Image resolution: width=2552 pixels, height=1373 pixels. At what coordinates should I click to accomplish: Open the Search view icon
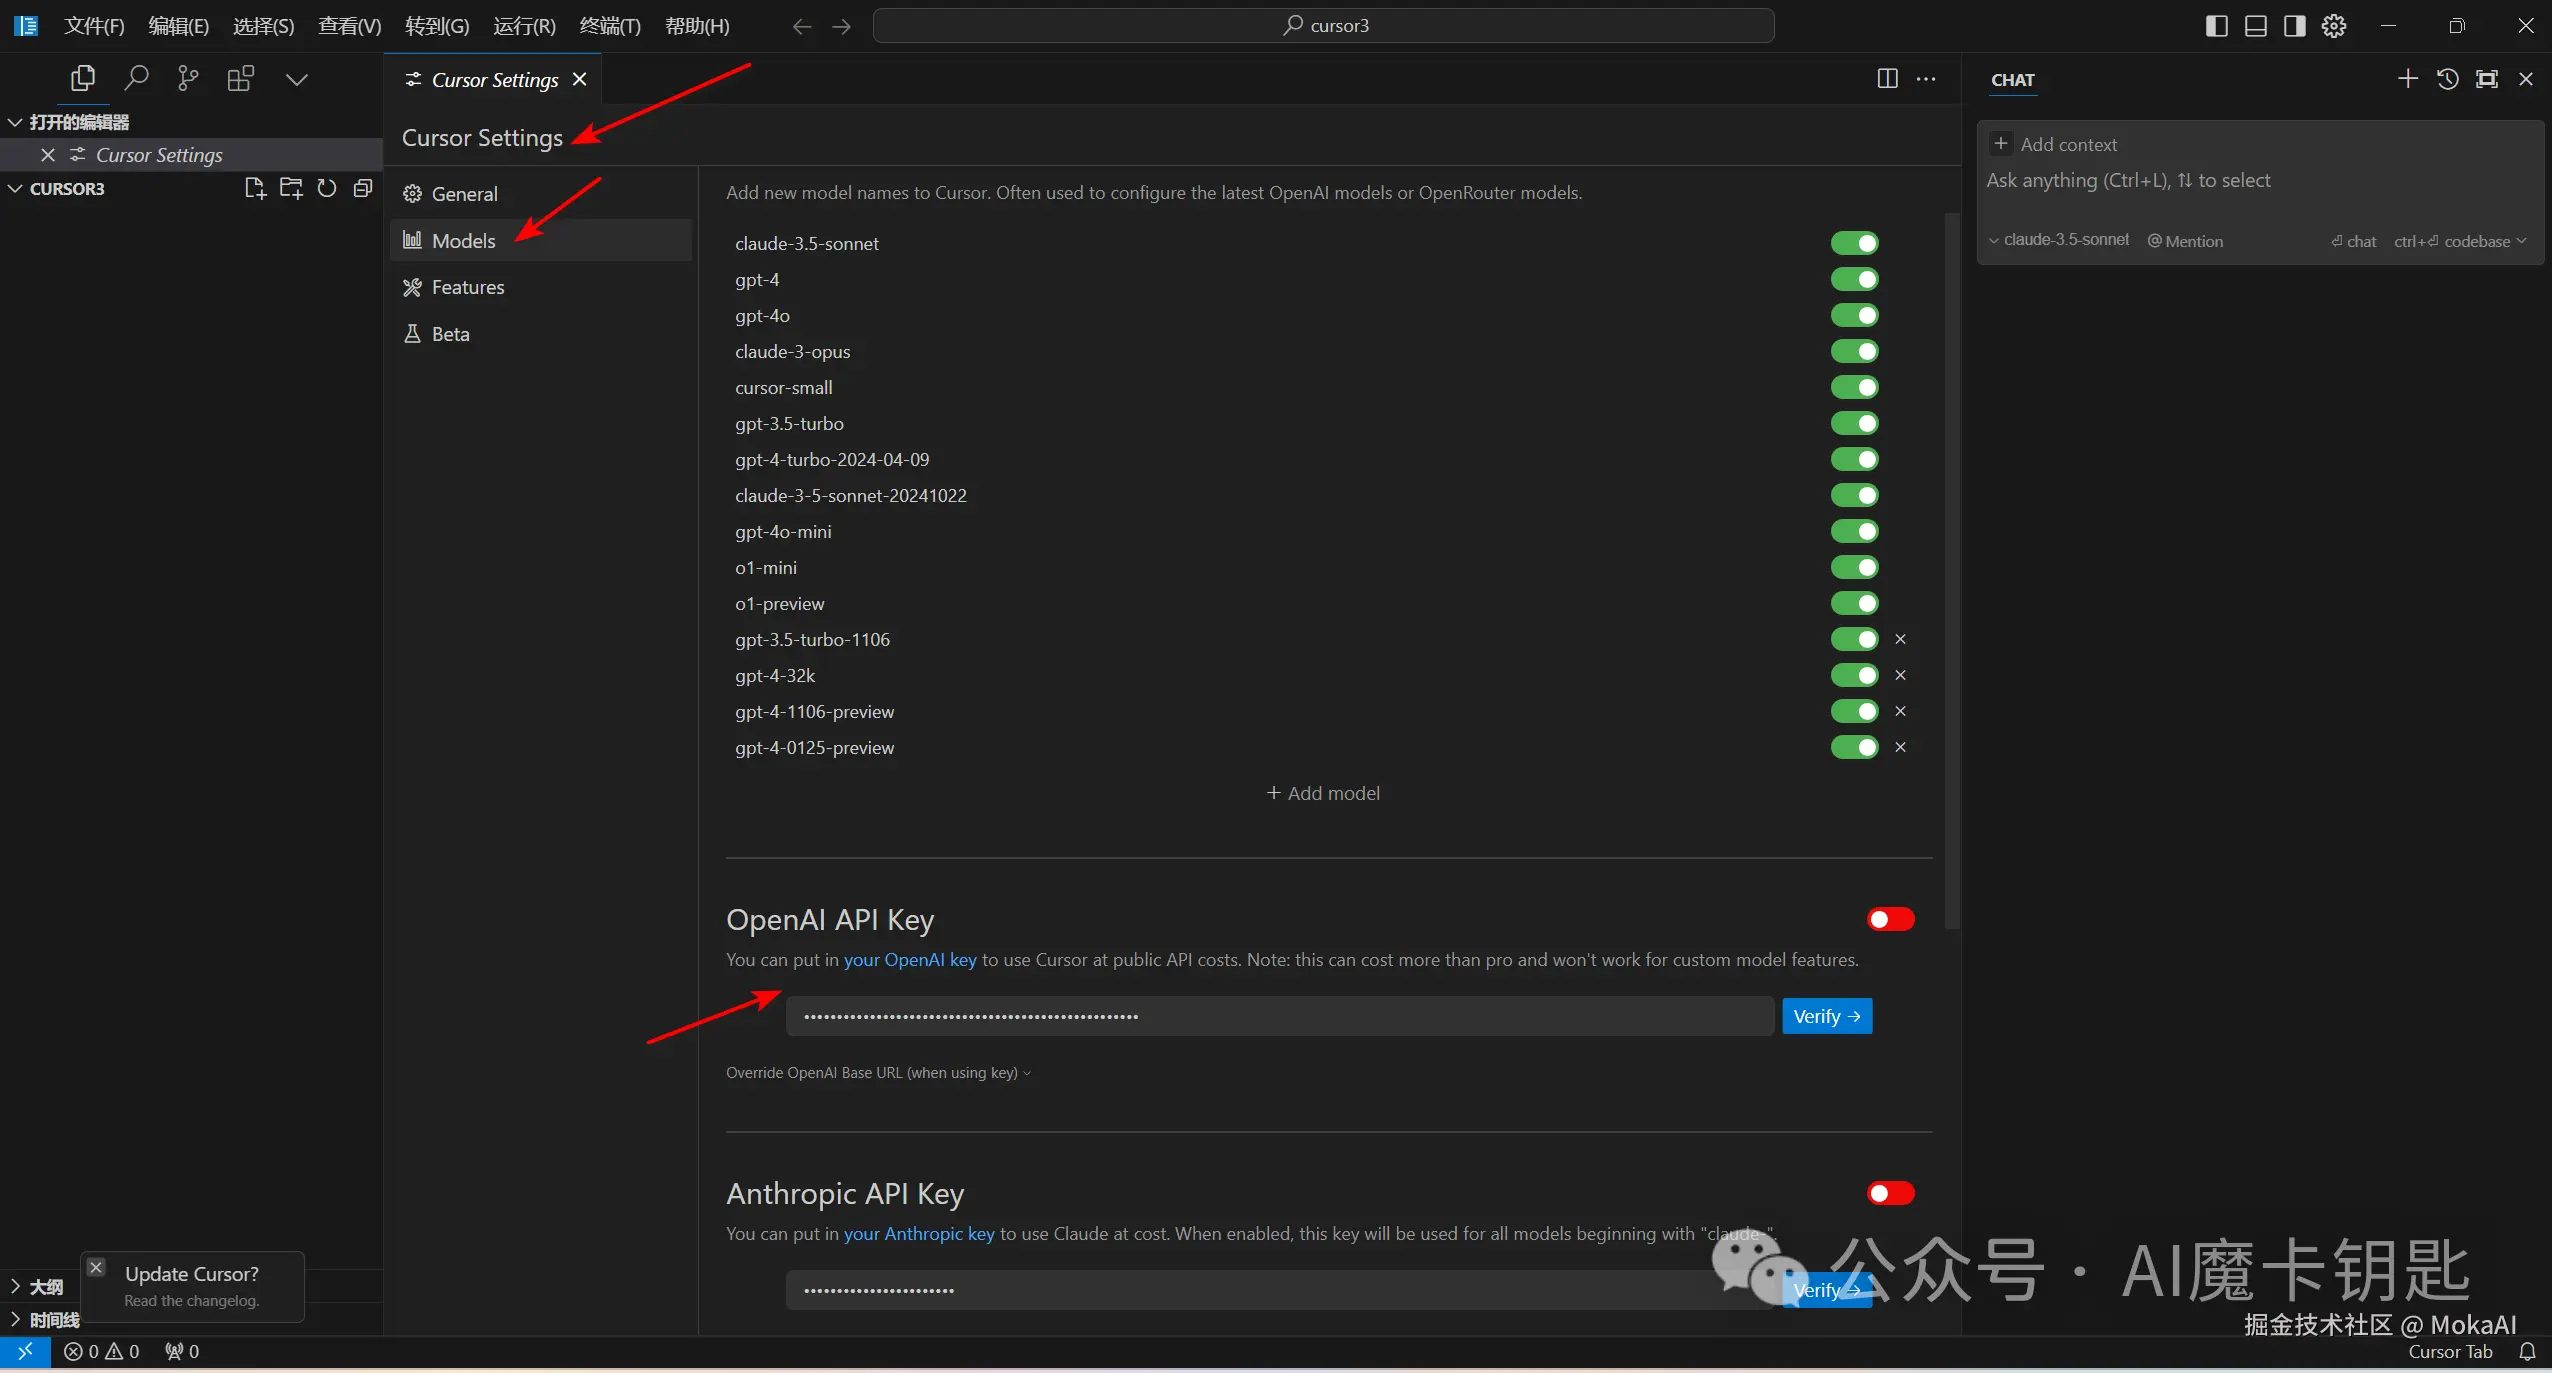coord(136,78)
